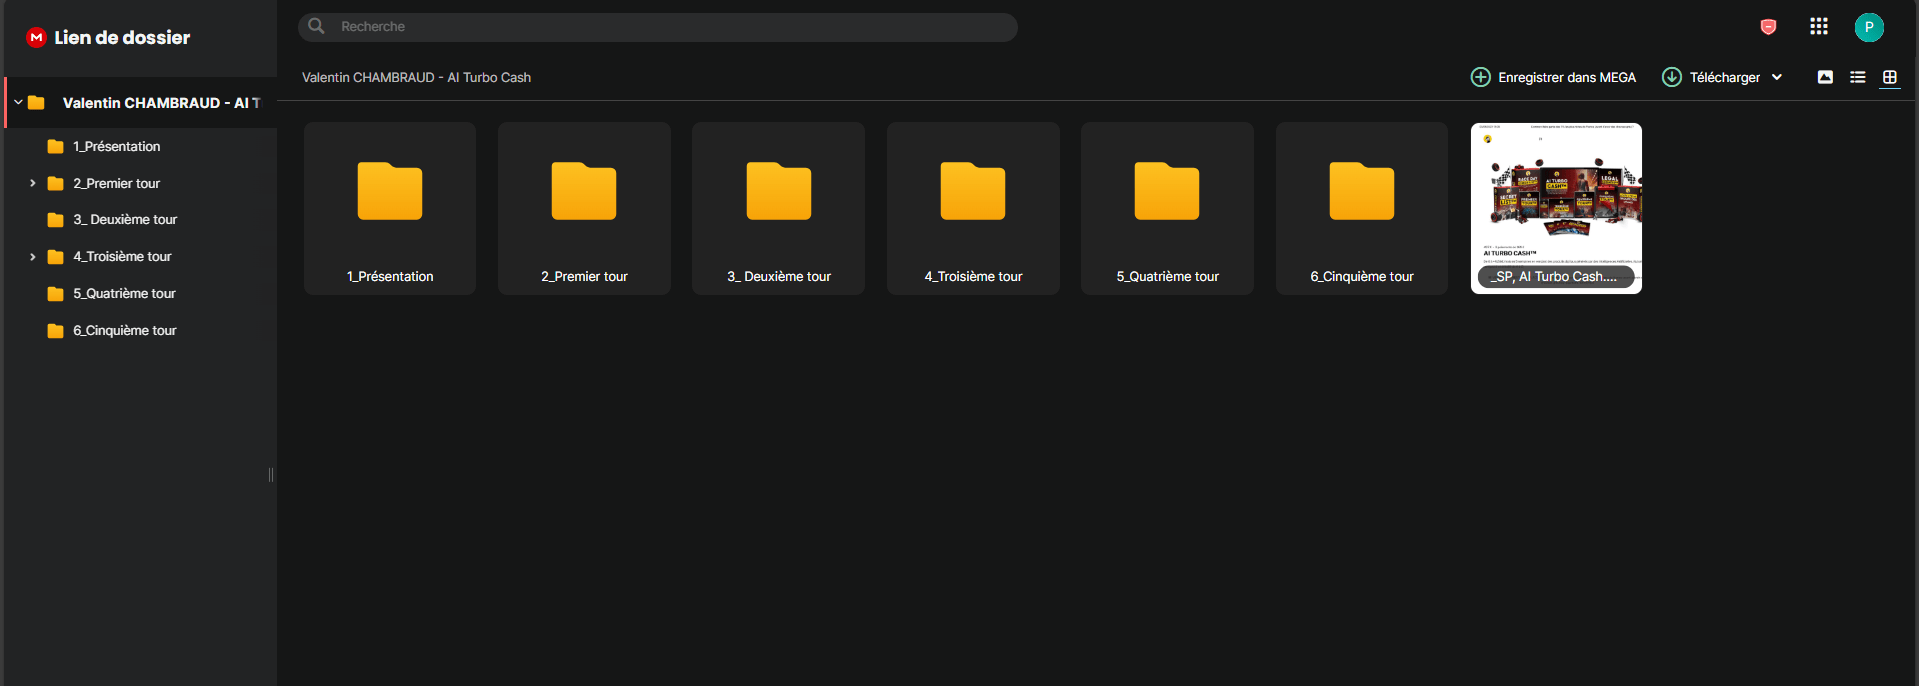
Task: Switch to image gallery view icon
Action: (x=1825, y=77)
